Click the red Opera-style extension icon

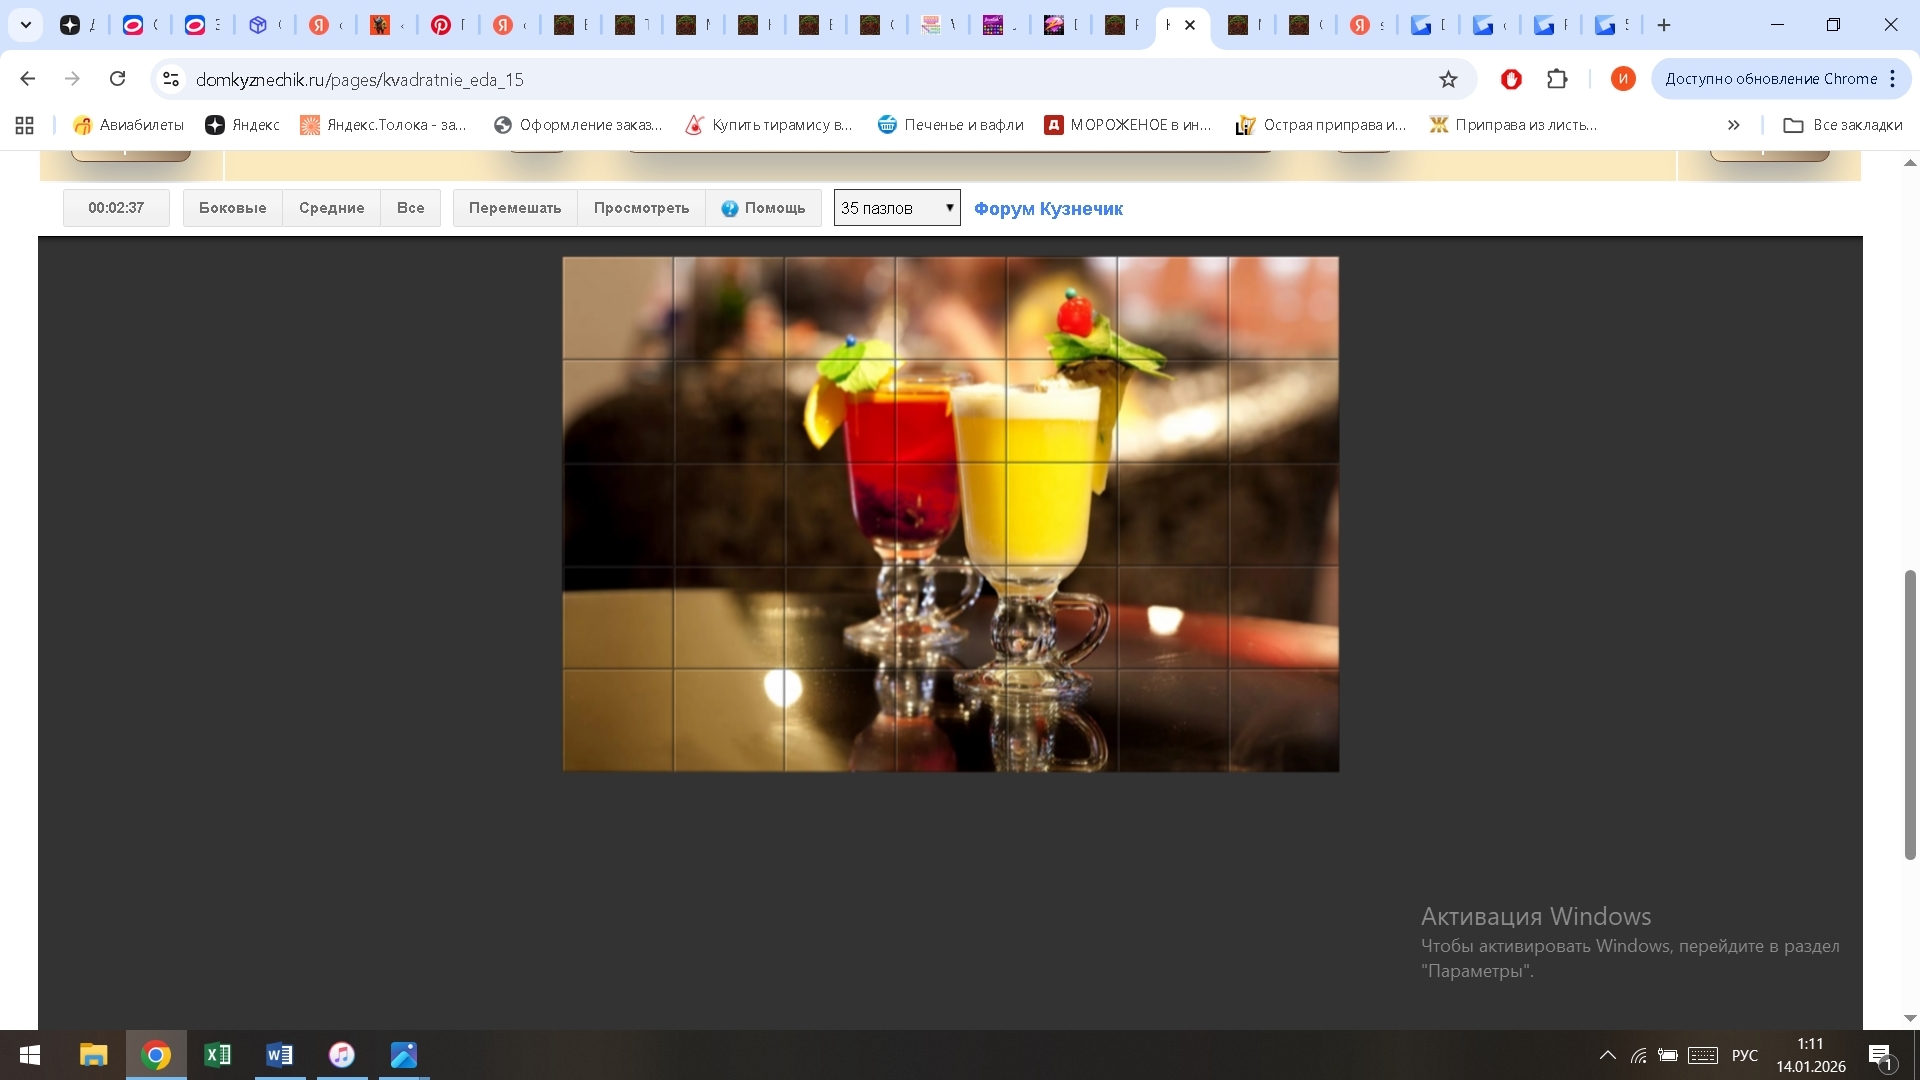1511,79
